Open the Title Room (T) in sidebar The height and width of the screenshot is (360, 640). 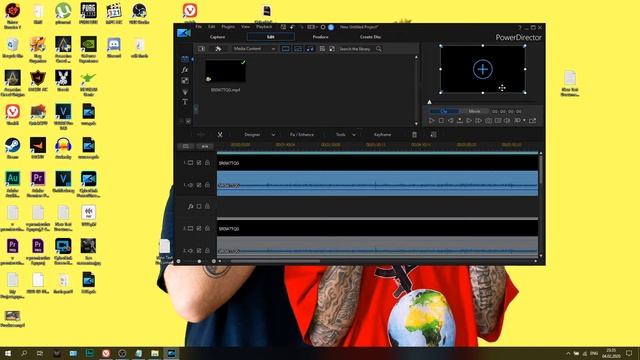pyautogui.click(x=185, y=102)
